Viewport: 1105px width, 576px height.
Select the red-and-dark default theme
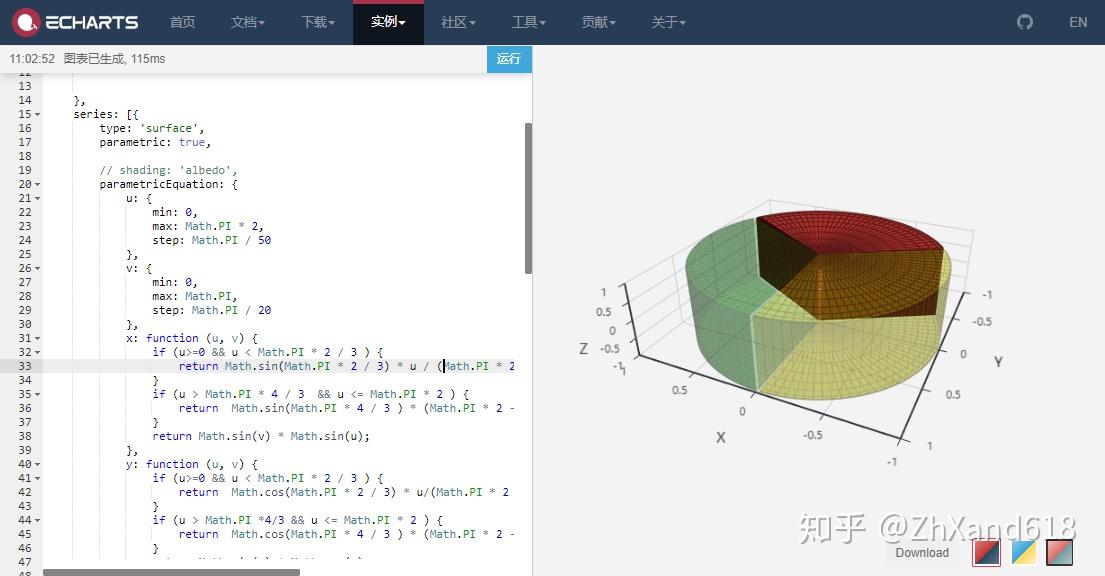[986, 551]
